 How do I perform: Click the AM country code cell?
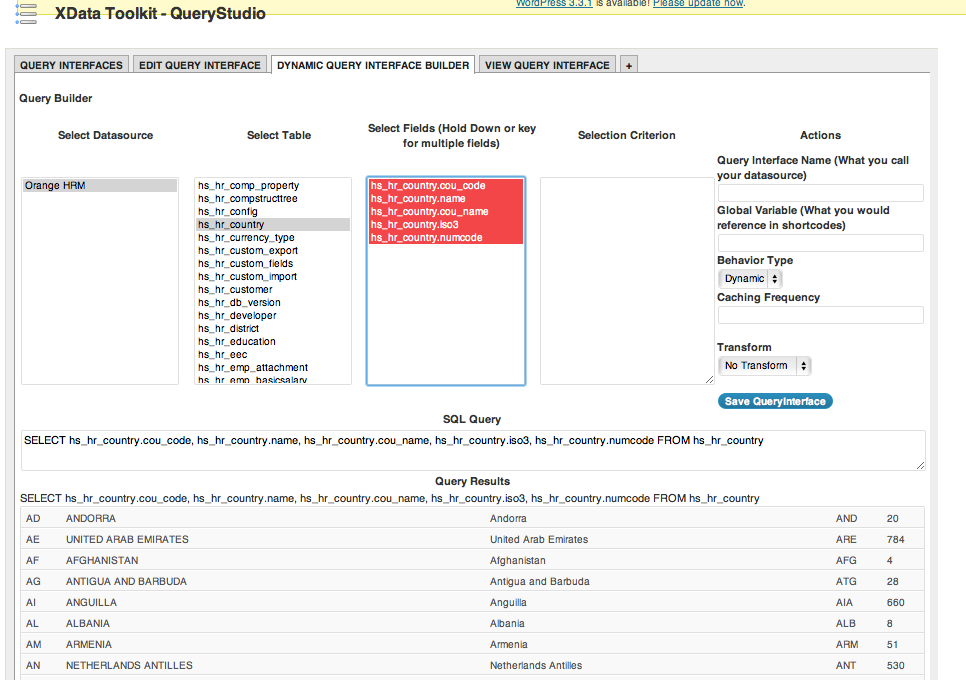[33, 644]
